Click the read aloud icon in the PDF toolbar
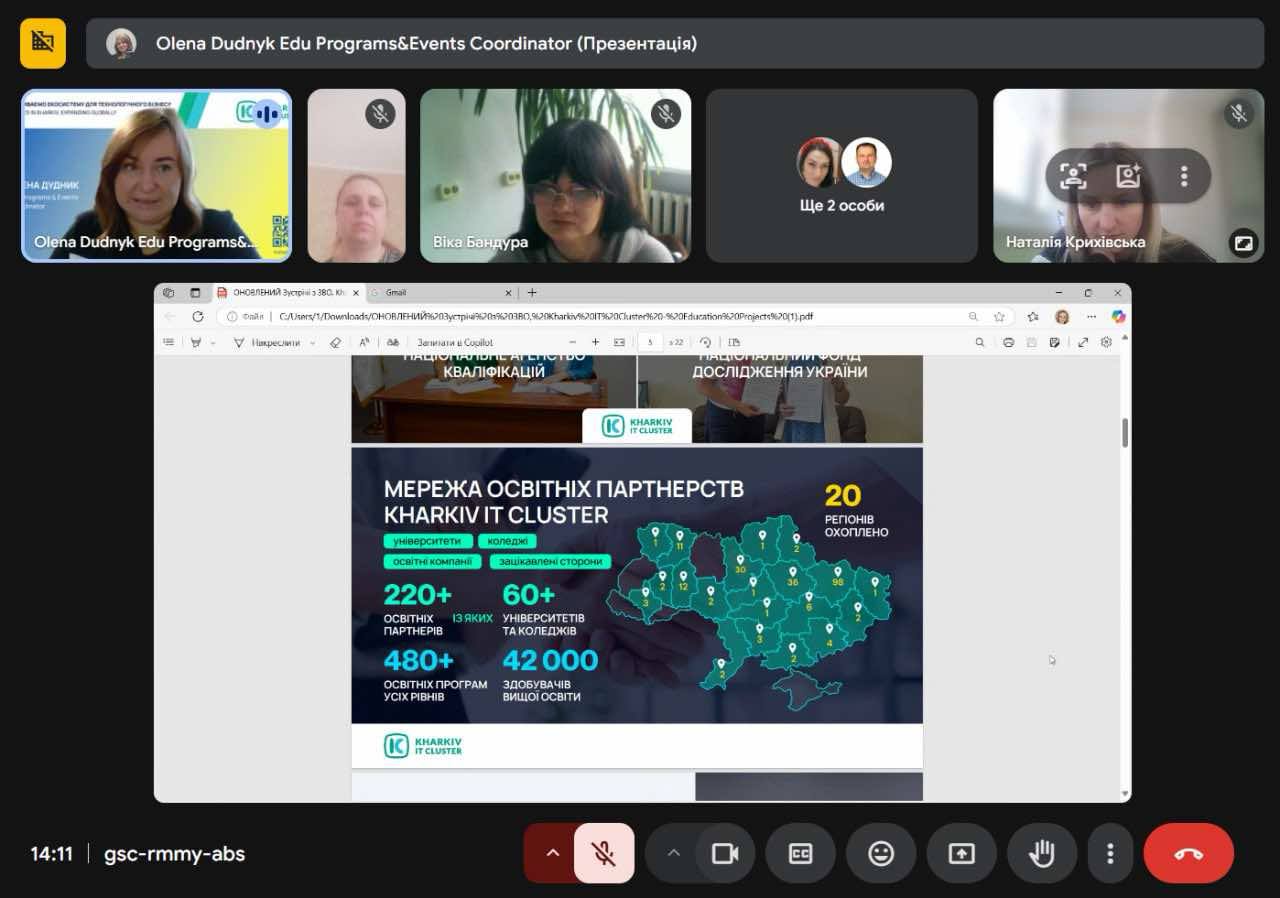 pyautogui.click(x=364, y=342)
